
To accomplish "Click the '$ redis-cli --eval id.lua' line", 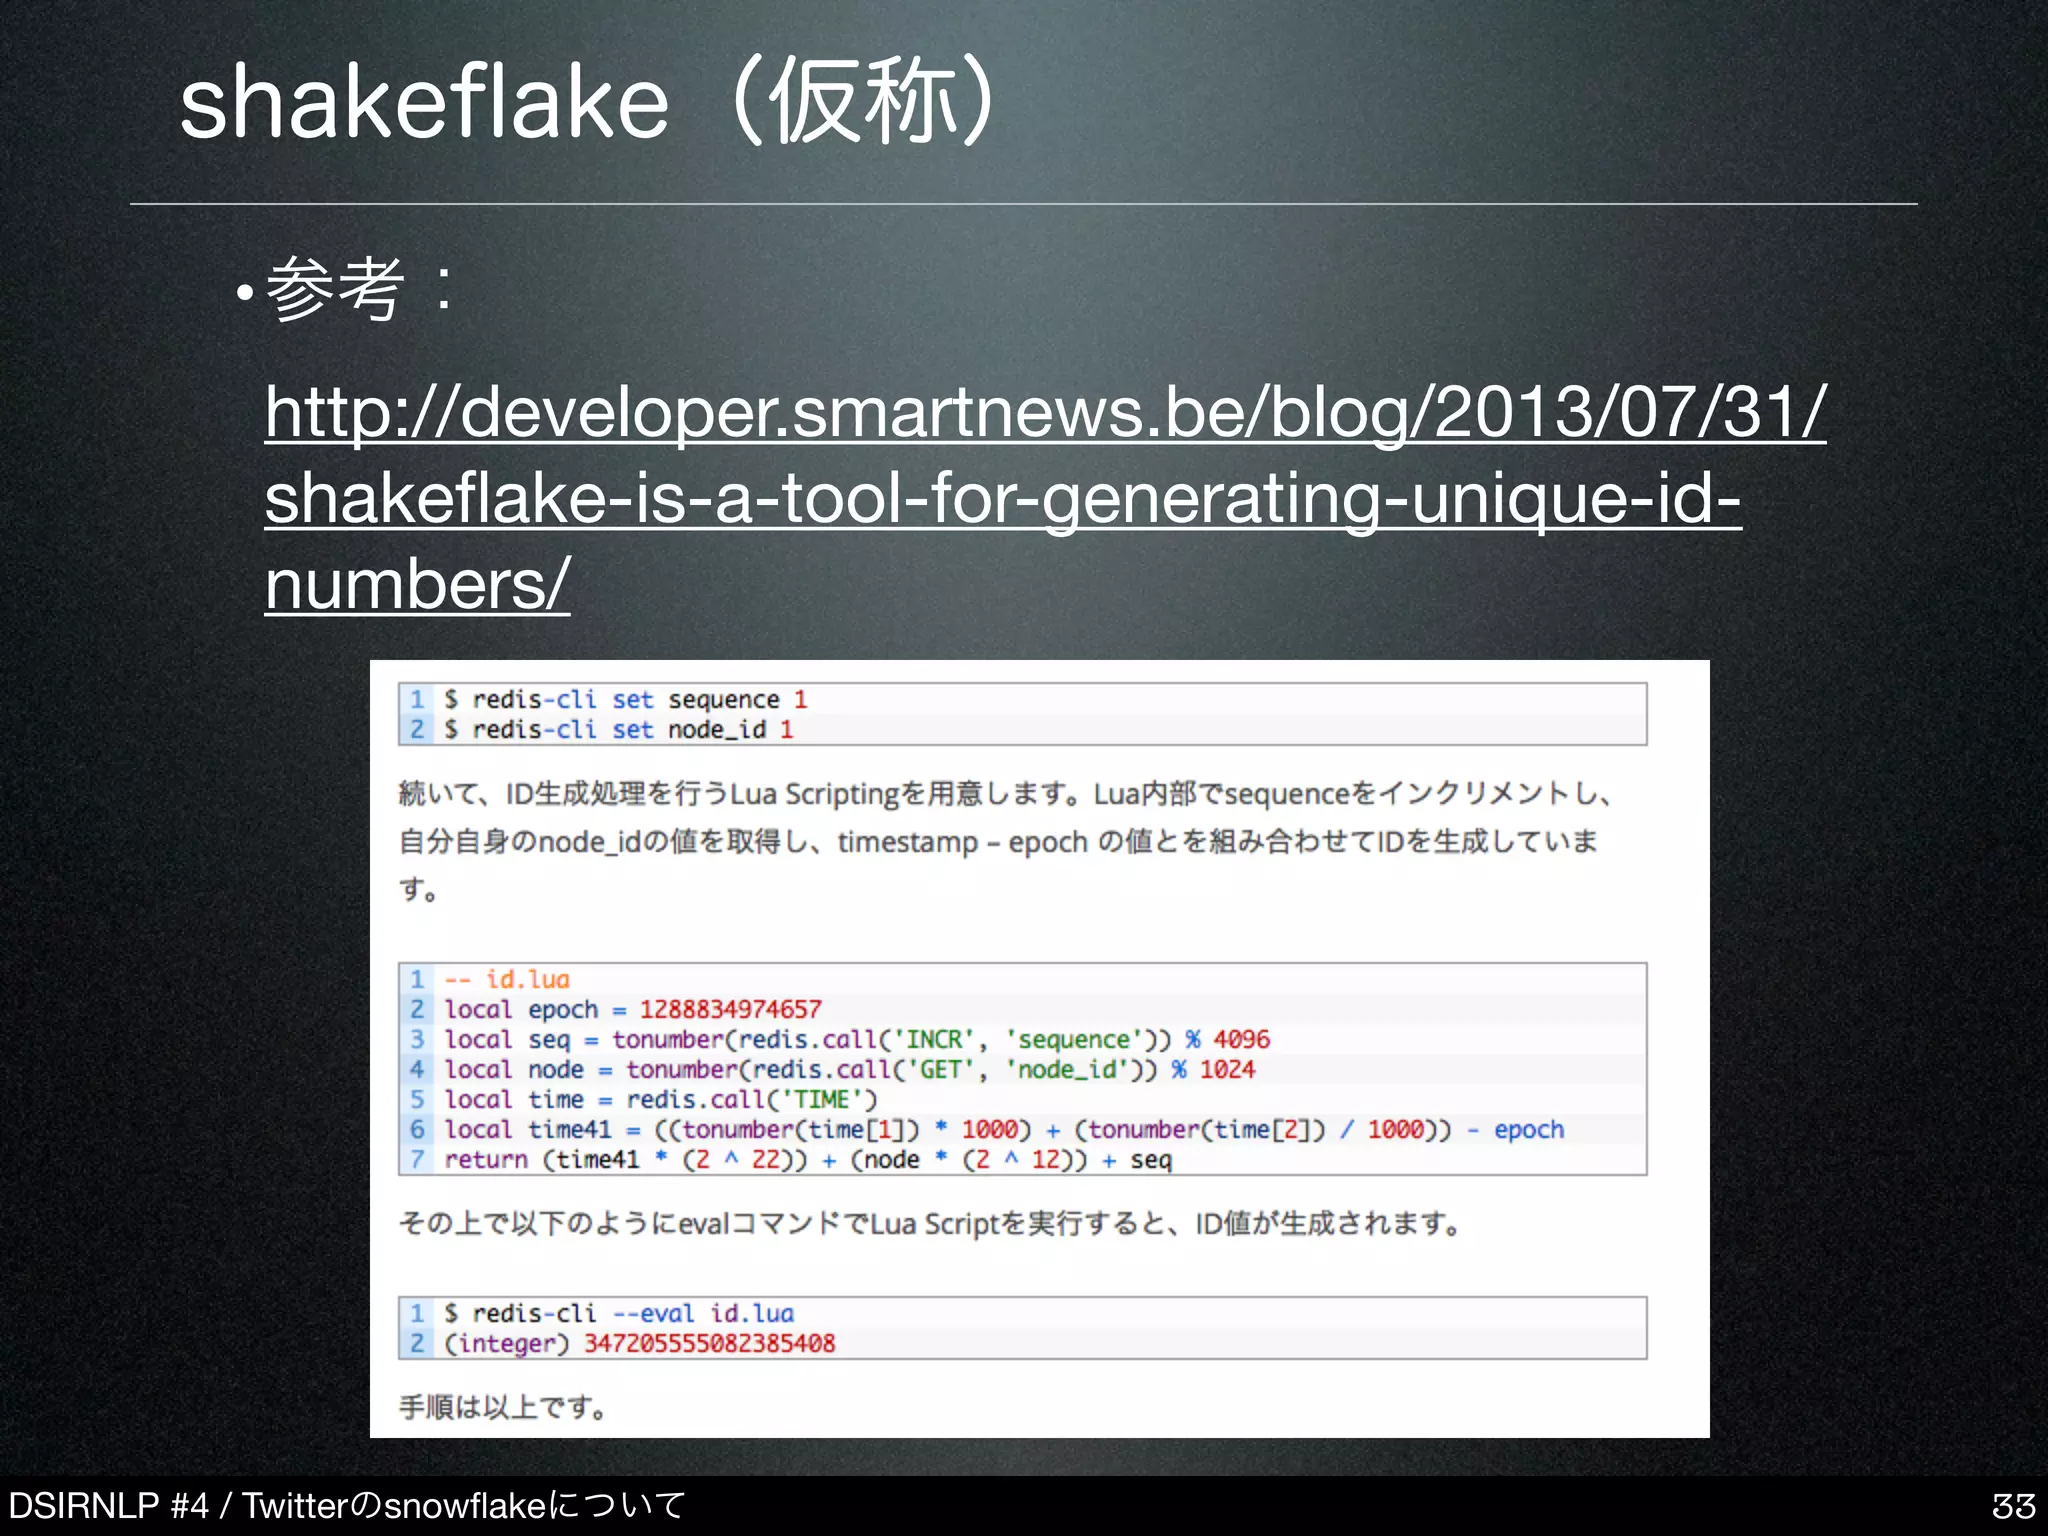I will (x=619, y=1313).
